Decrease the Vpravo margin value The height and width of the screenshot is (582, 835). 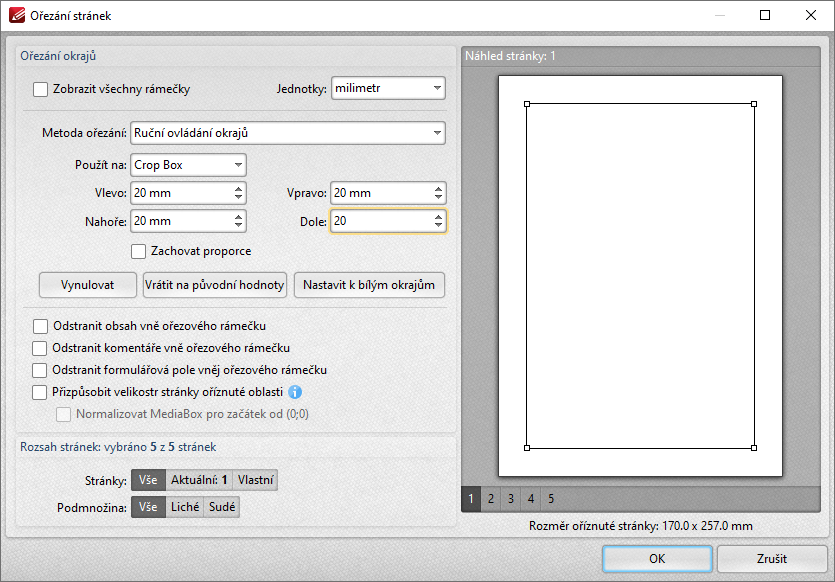pos(438,198)
